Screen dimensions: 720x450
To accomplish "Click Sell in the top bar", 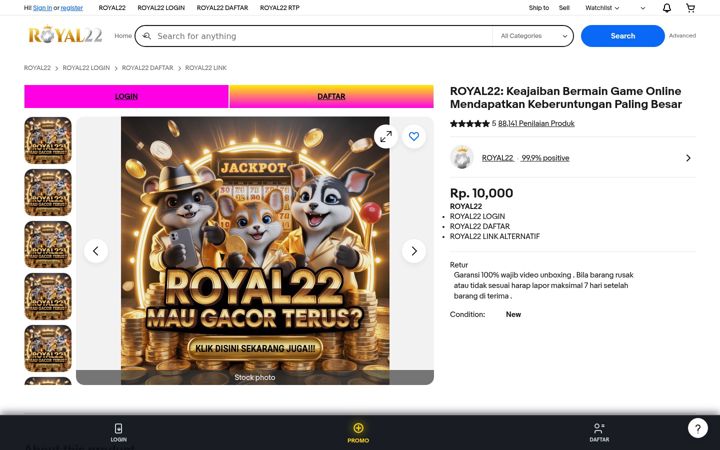I will point(564,8).
